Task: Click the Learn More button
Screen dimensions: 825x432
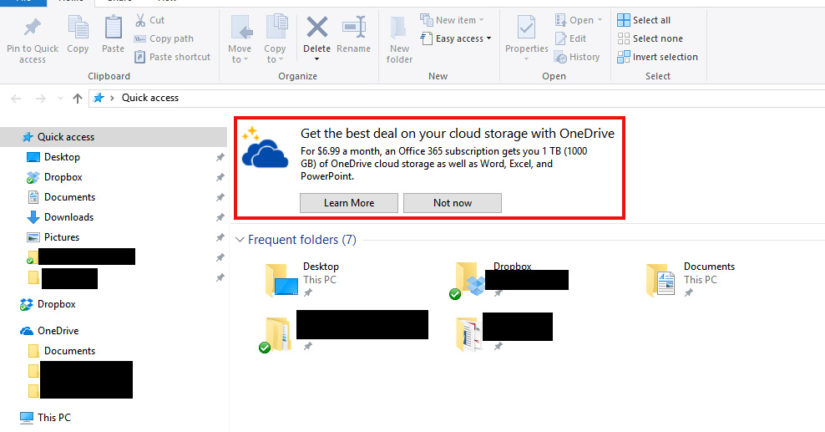Action: click(x=349, y=203)
